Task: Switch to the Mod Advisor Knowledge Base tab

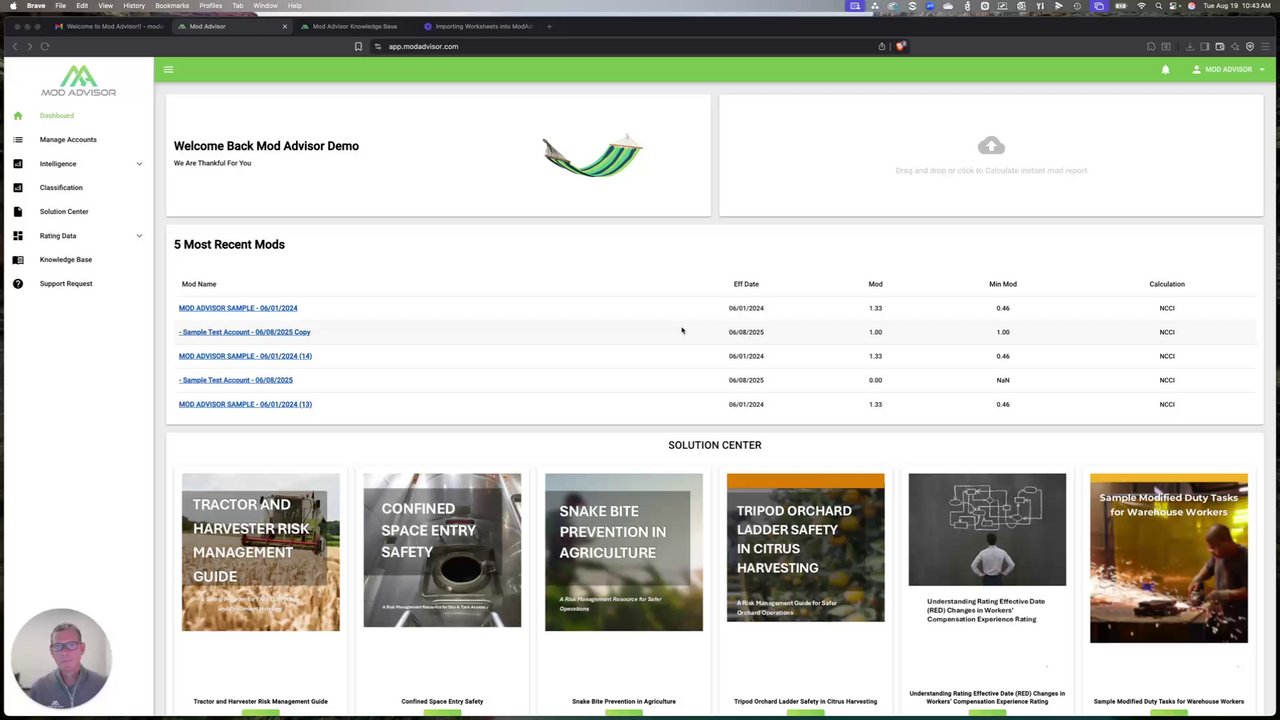Action: pos(353,26)
